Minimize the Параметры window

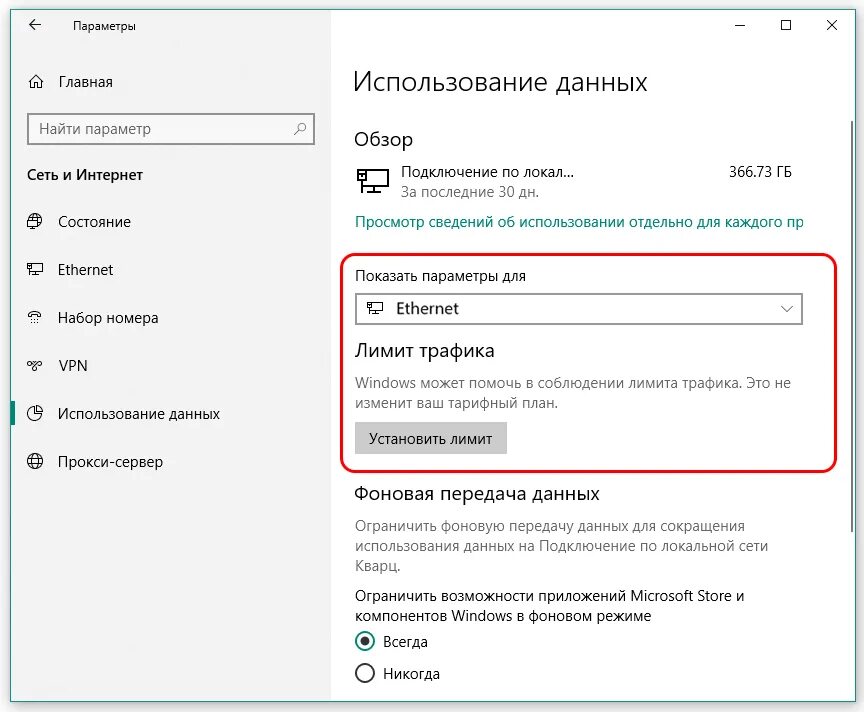click(x=740, y=25)
